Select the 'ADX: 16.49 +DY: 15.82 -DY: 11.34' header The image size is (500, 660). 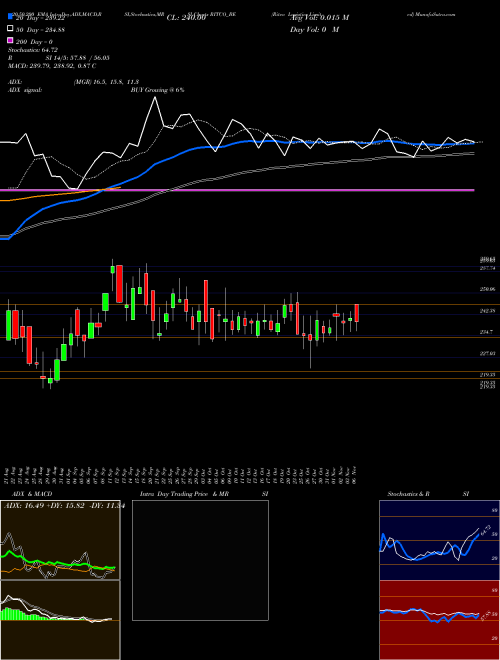64,506
